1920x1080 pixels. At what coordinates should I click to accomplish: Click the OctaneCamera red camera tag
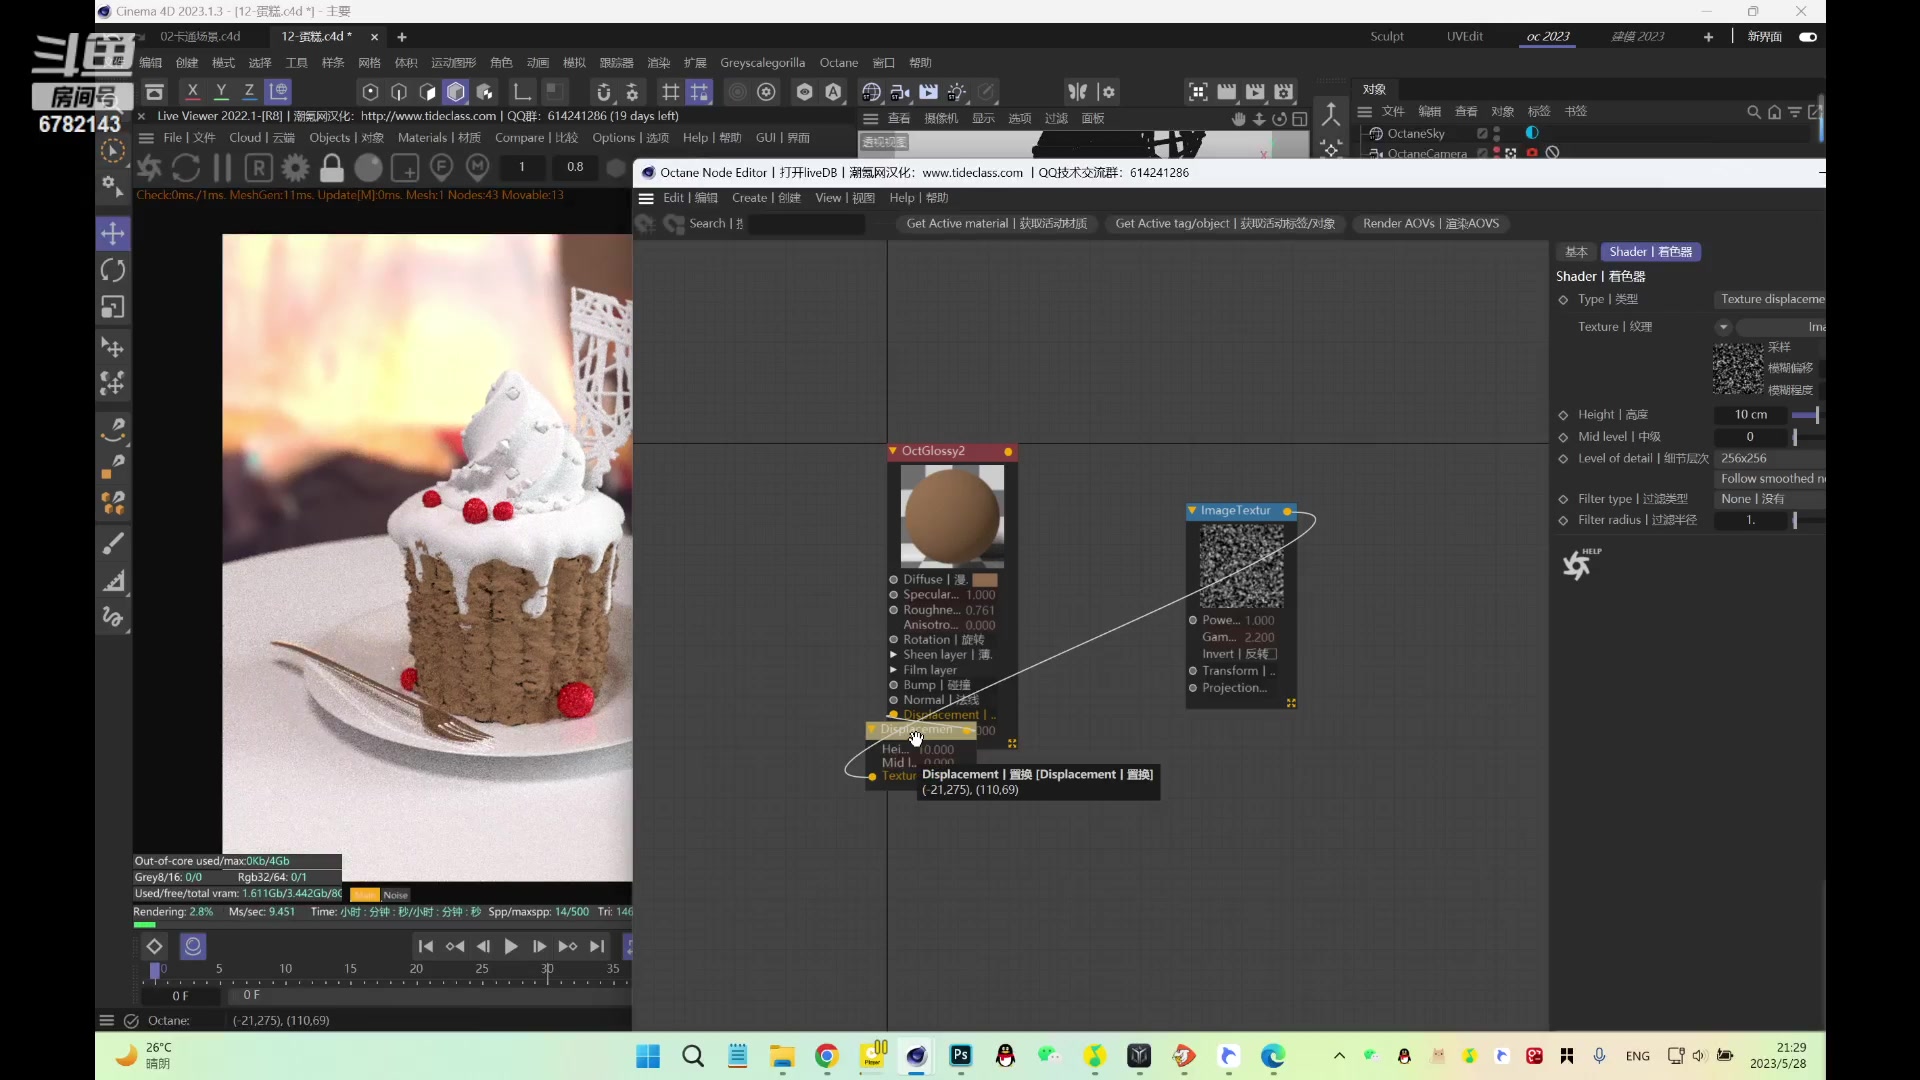(1531, 153)
